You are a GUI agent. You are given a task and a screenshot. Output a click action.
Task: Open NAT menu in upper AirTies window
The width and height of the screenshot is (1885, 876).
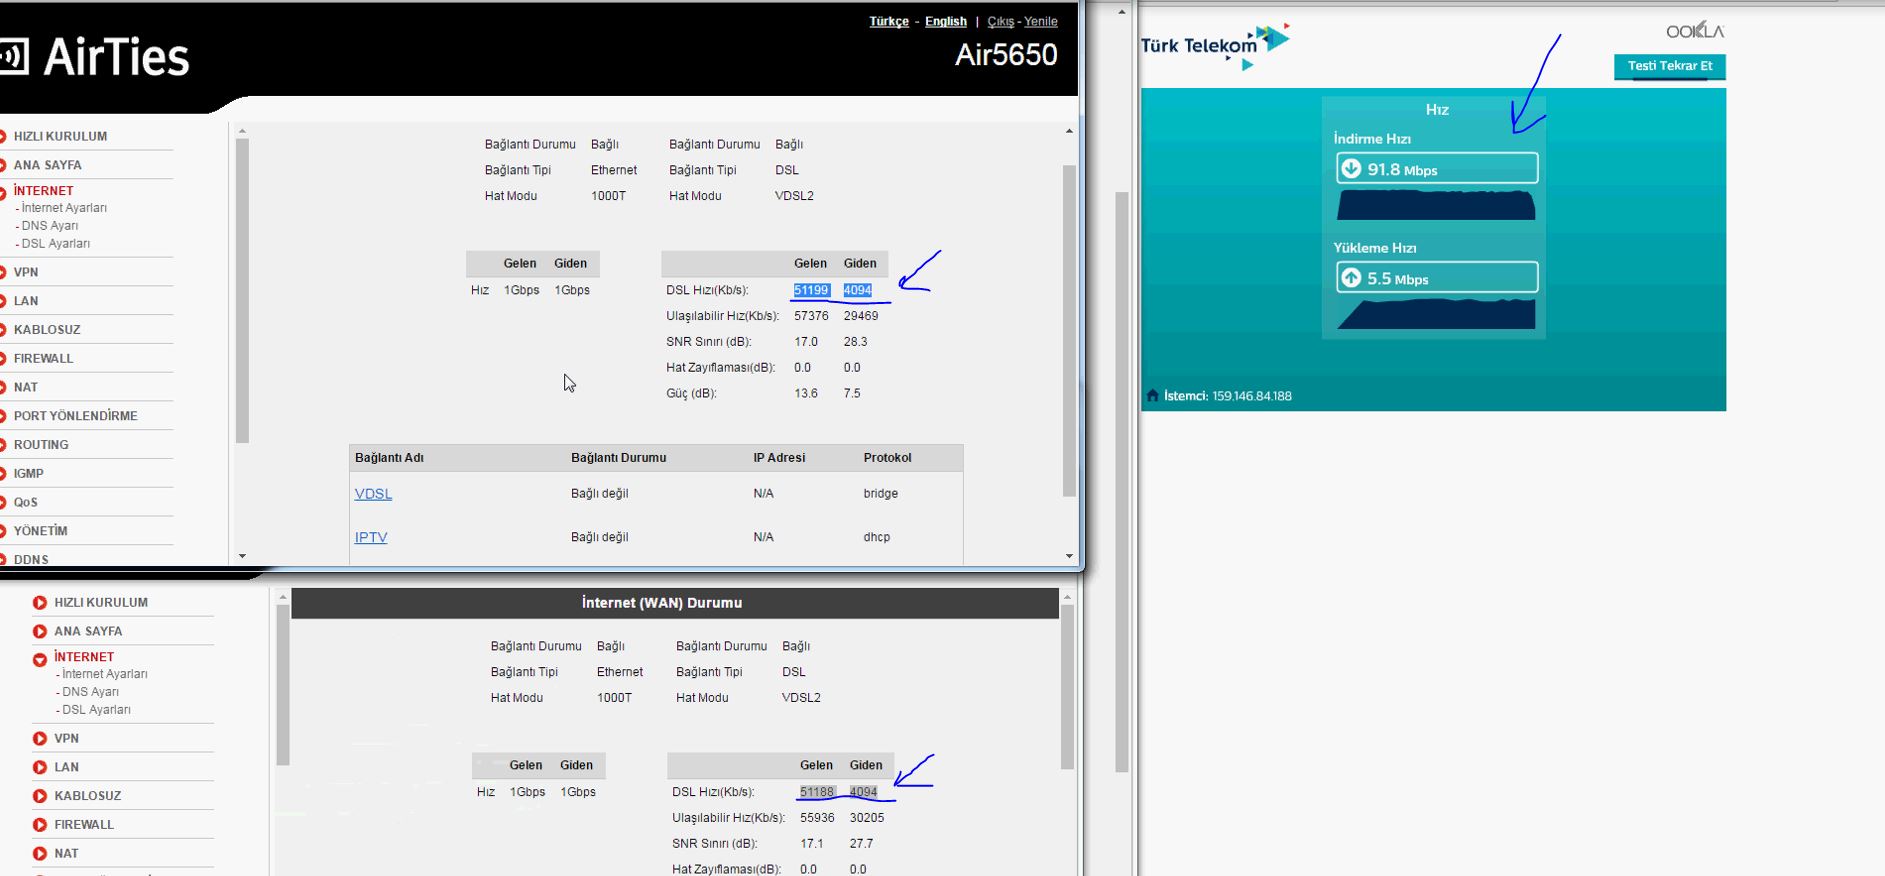pos(26,388)
